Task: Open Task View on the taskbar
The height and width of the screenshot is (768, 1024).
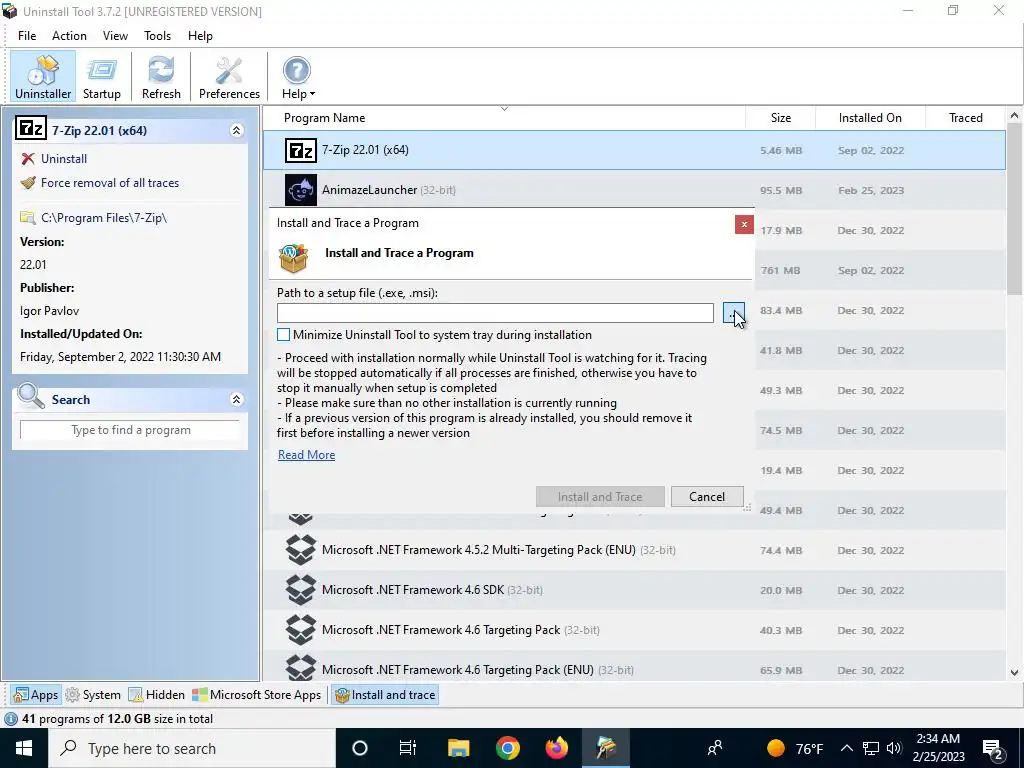Action: [408, 748]
